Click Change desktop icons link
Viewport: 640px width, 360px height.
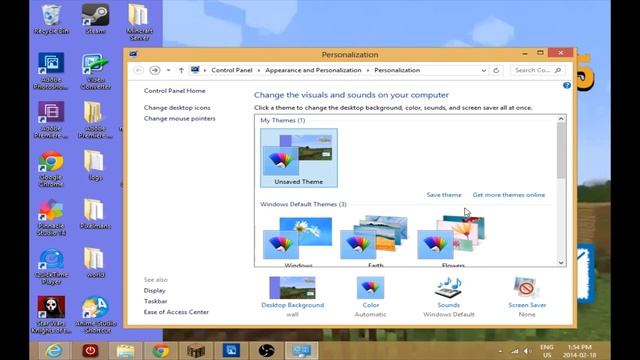[177, 107]
